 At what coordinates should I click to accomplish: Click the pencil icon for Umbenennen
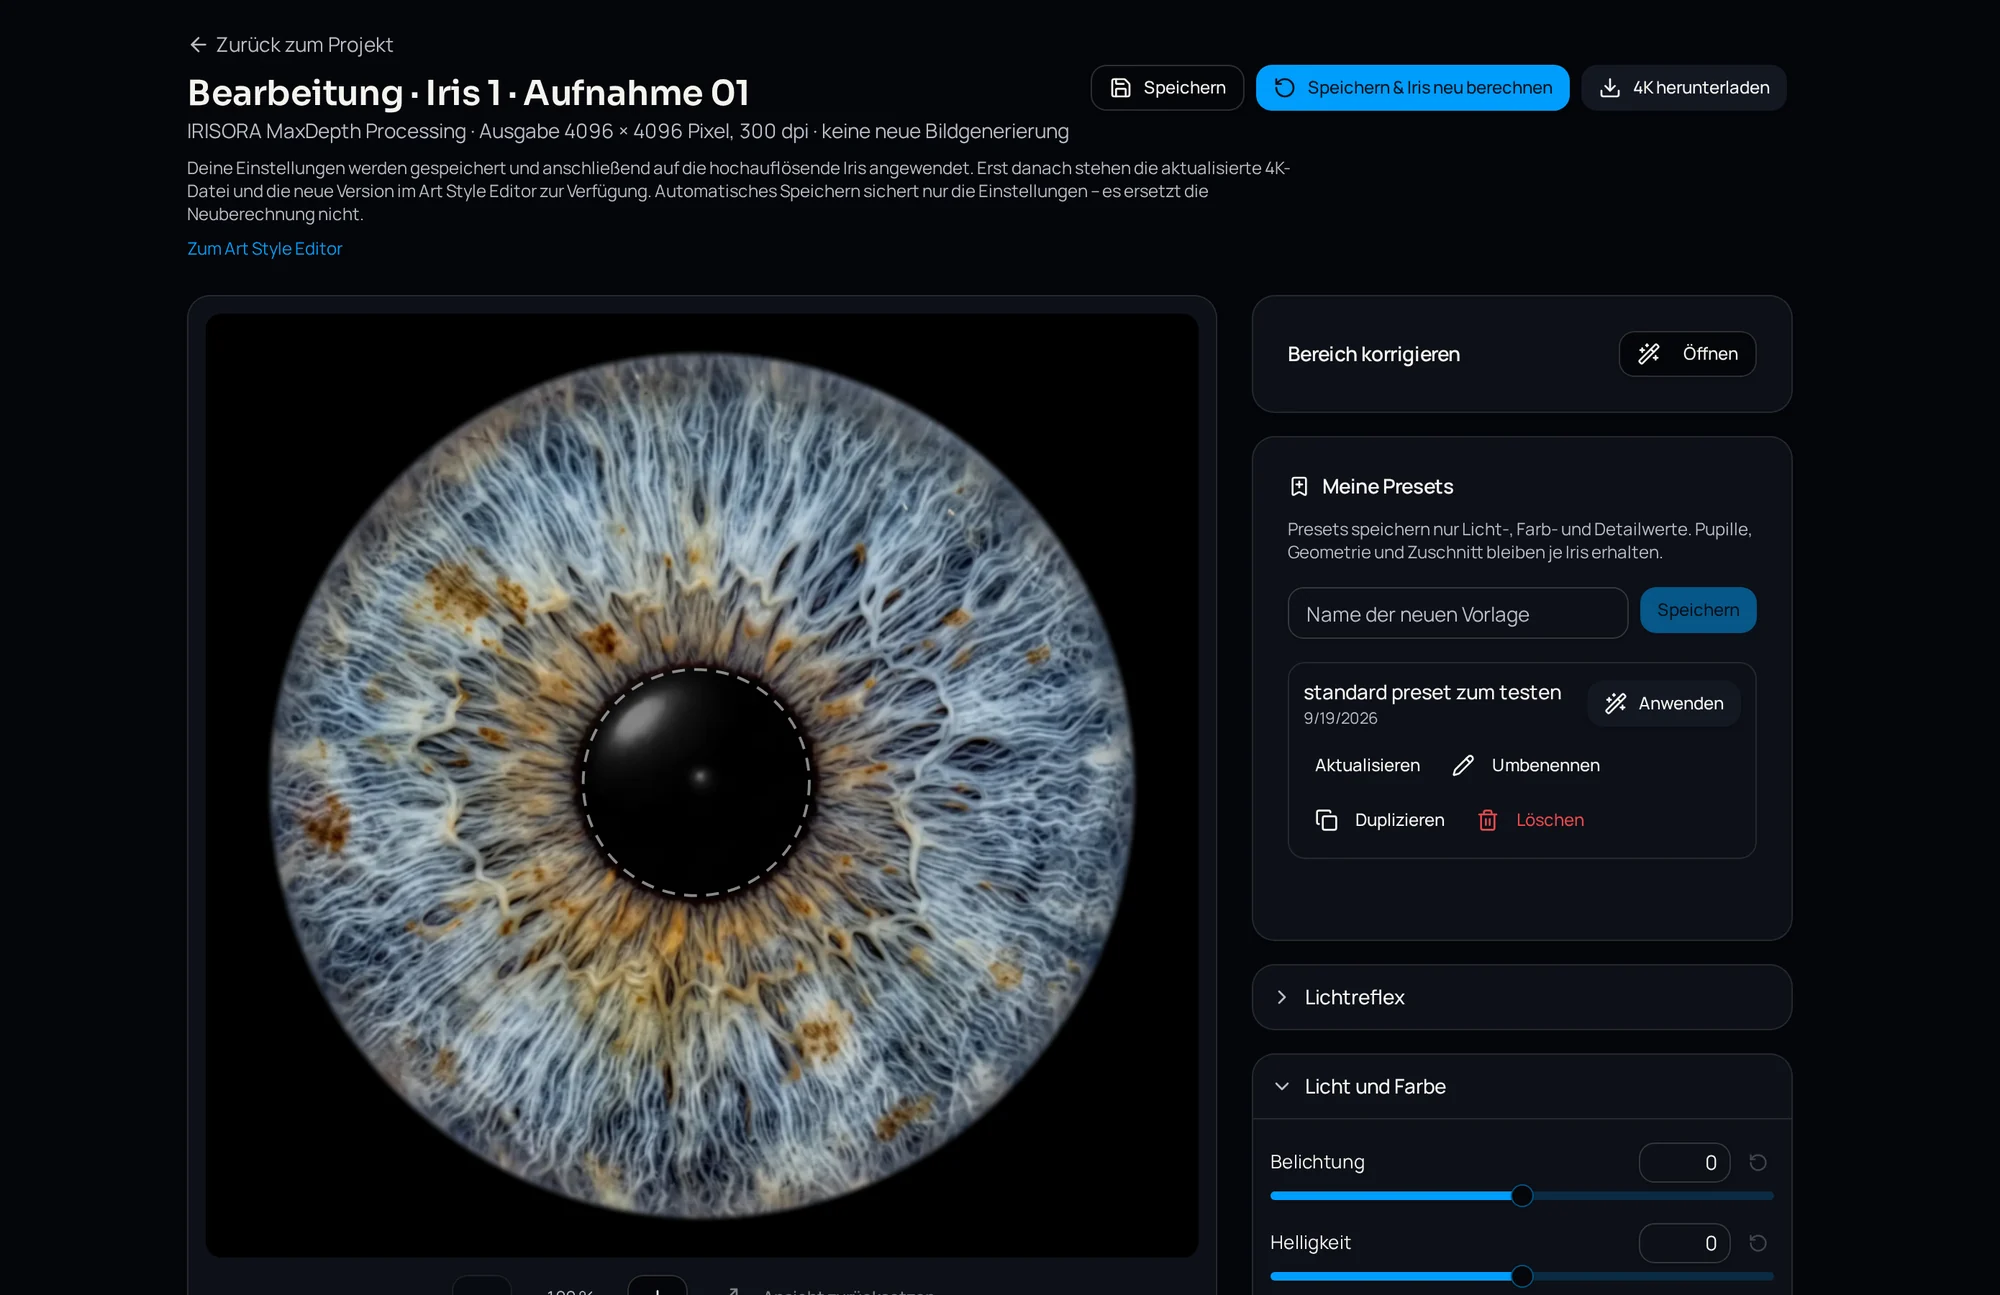(1463, 766)
